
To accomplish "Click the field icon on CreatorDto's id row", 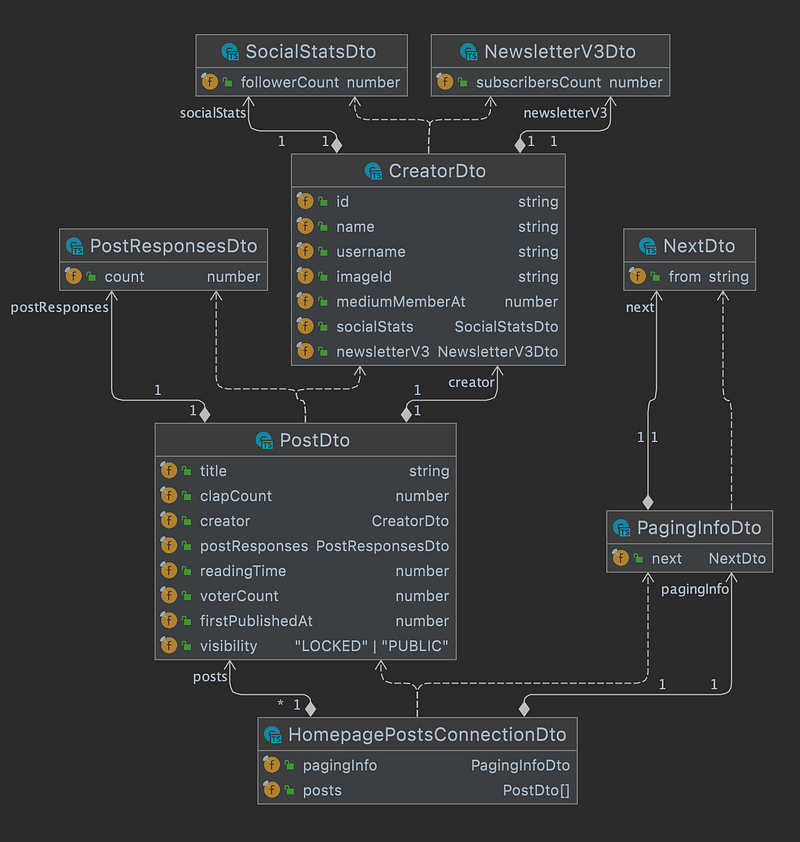I will tap(305, 201).
